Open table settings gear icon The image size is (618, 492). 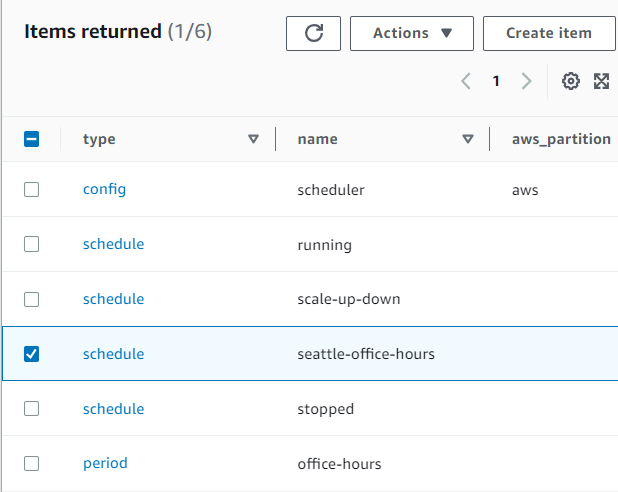[571, 82]
